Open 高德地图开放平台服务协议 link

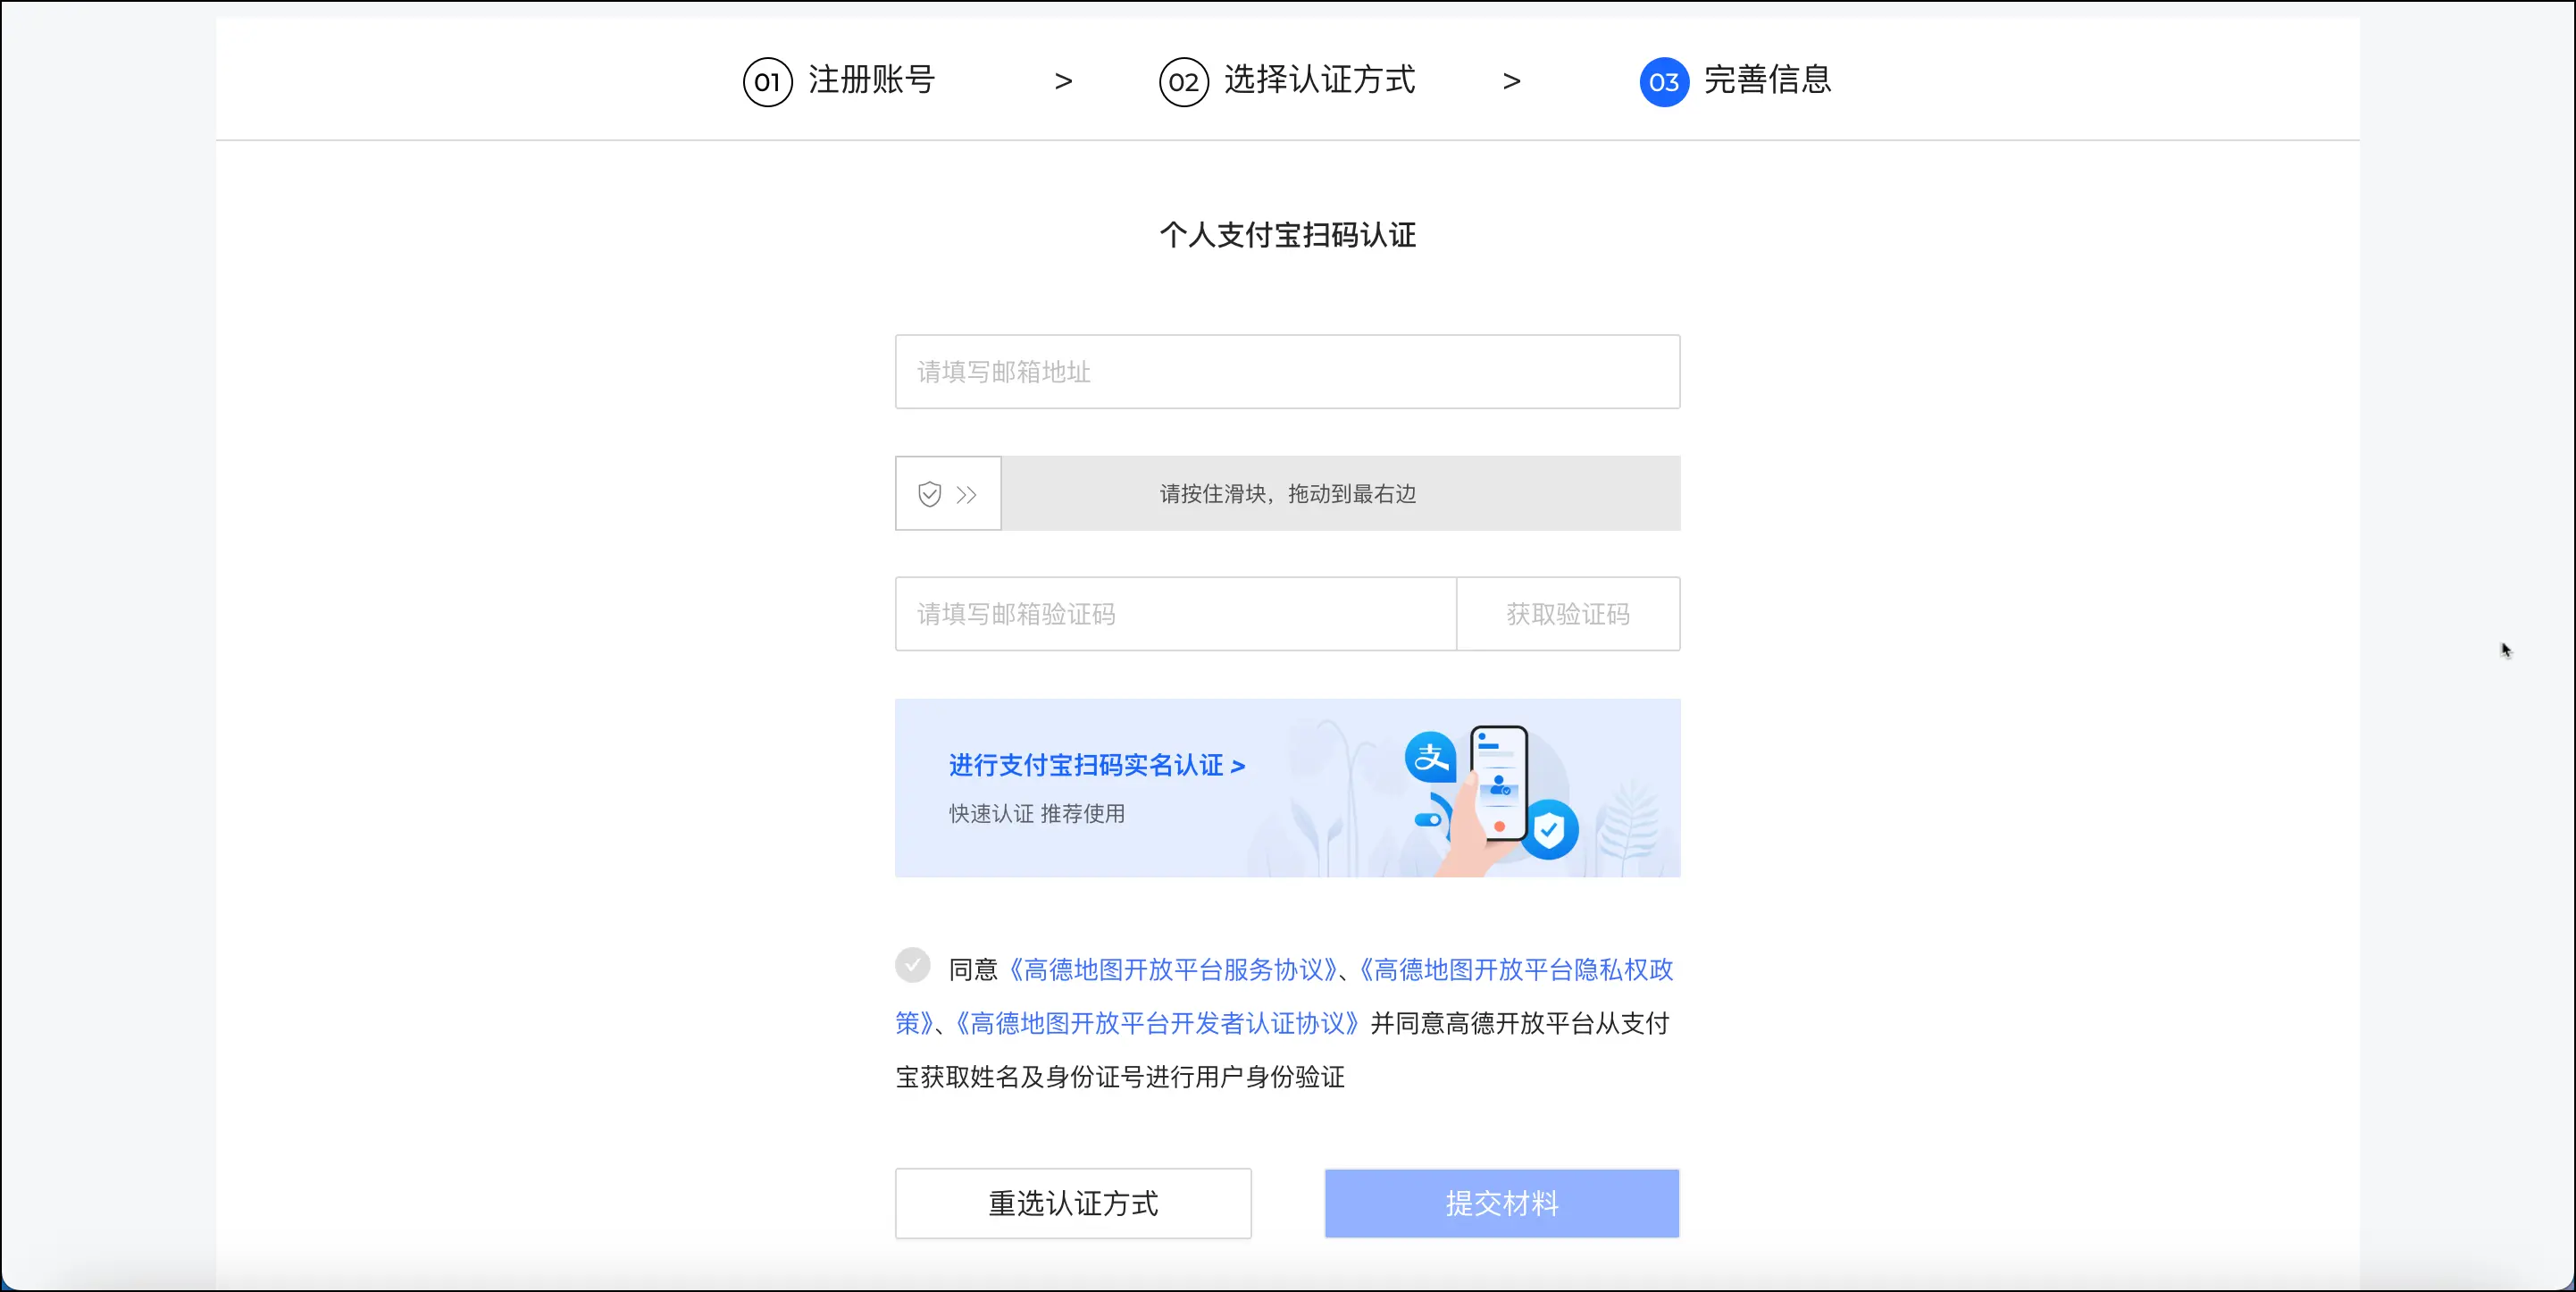[1173, 970]
